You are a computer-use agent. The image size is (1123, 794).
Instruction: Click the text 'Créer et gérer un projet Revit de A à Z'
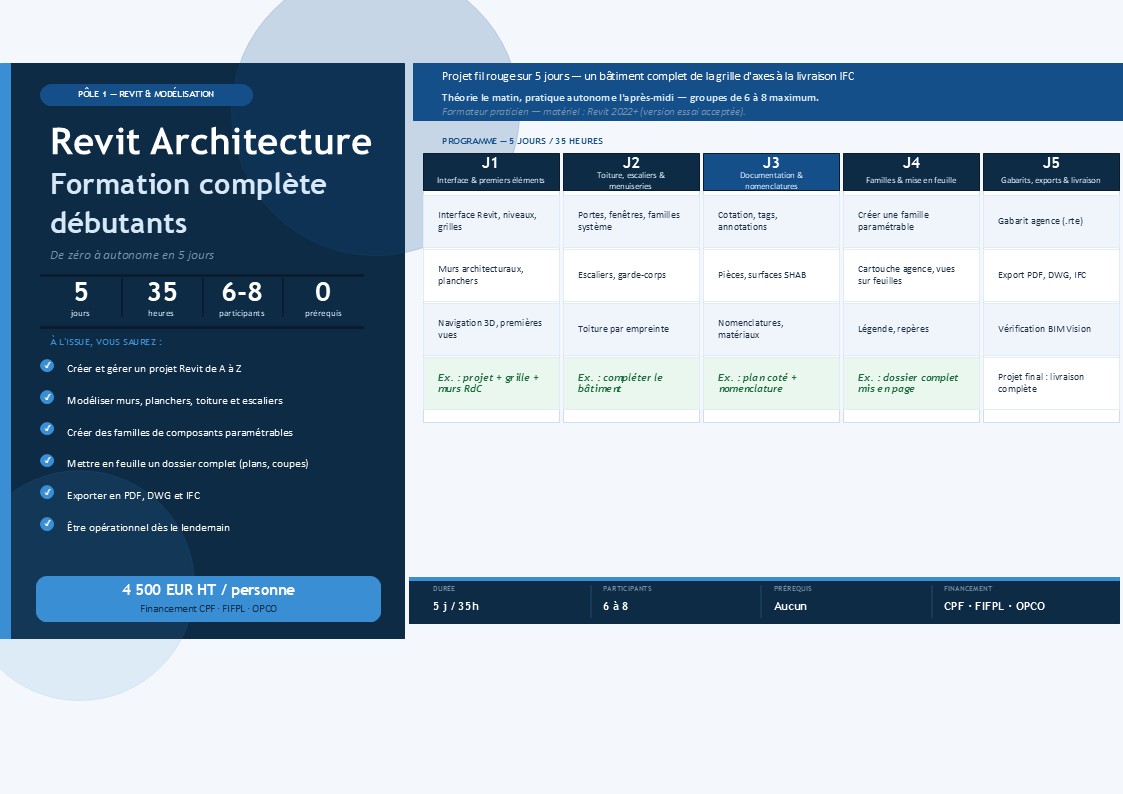click(x=154, y=369)
